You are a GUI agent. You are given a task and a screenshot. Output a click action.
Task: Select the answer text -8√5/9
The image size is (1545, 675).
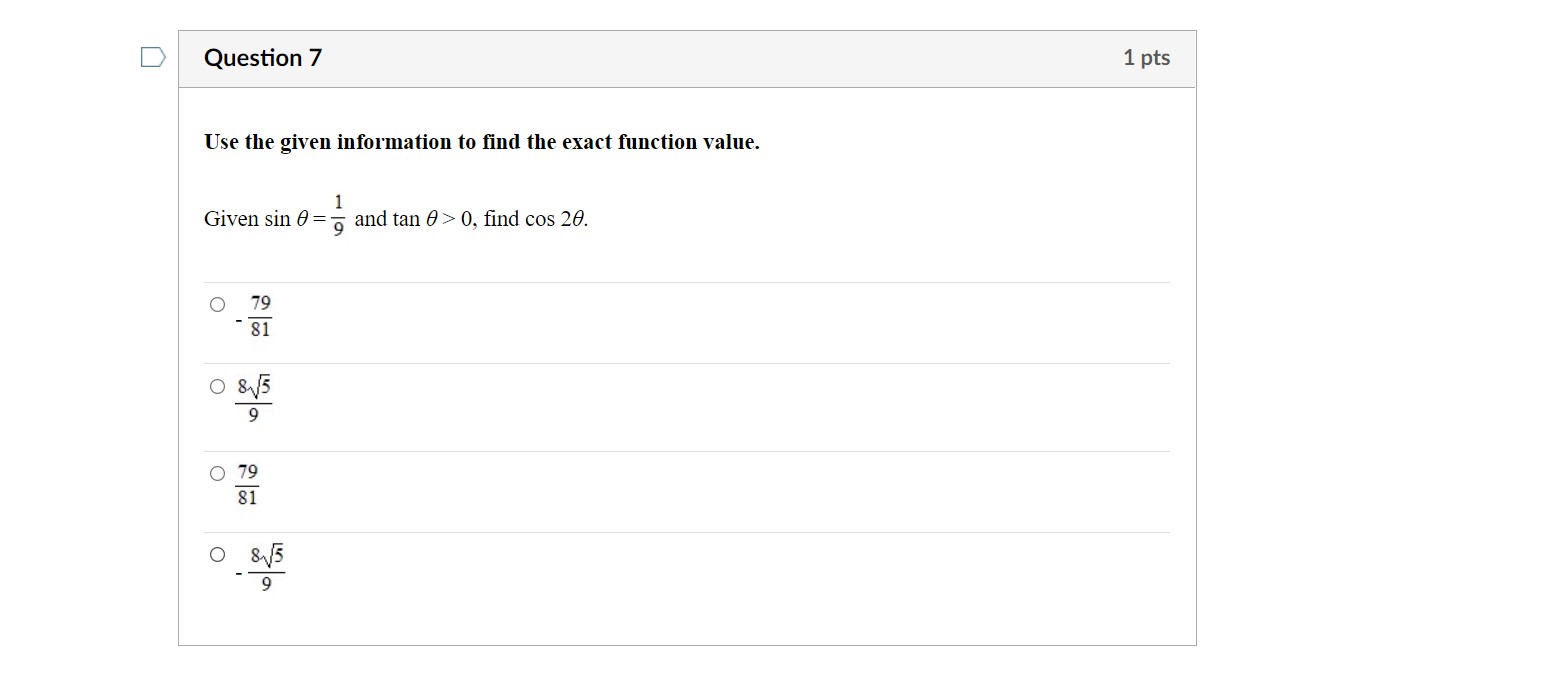[260, 566]
